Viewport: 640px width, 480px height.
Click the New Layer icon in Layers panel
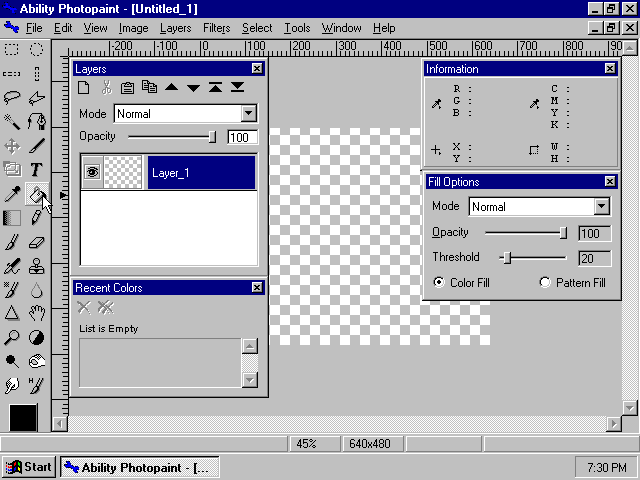[84, 87]
